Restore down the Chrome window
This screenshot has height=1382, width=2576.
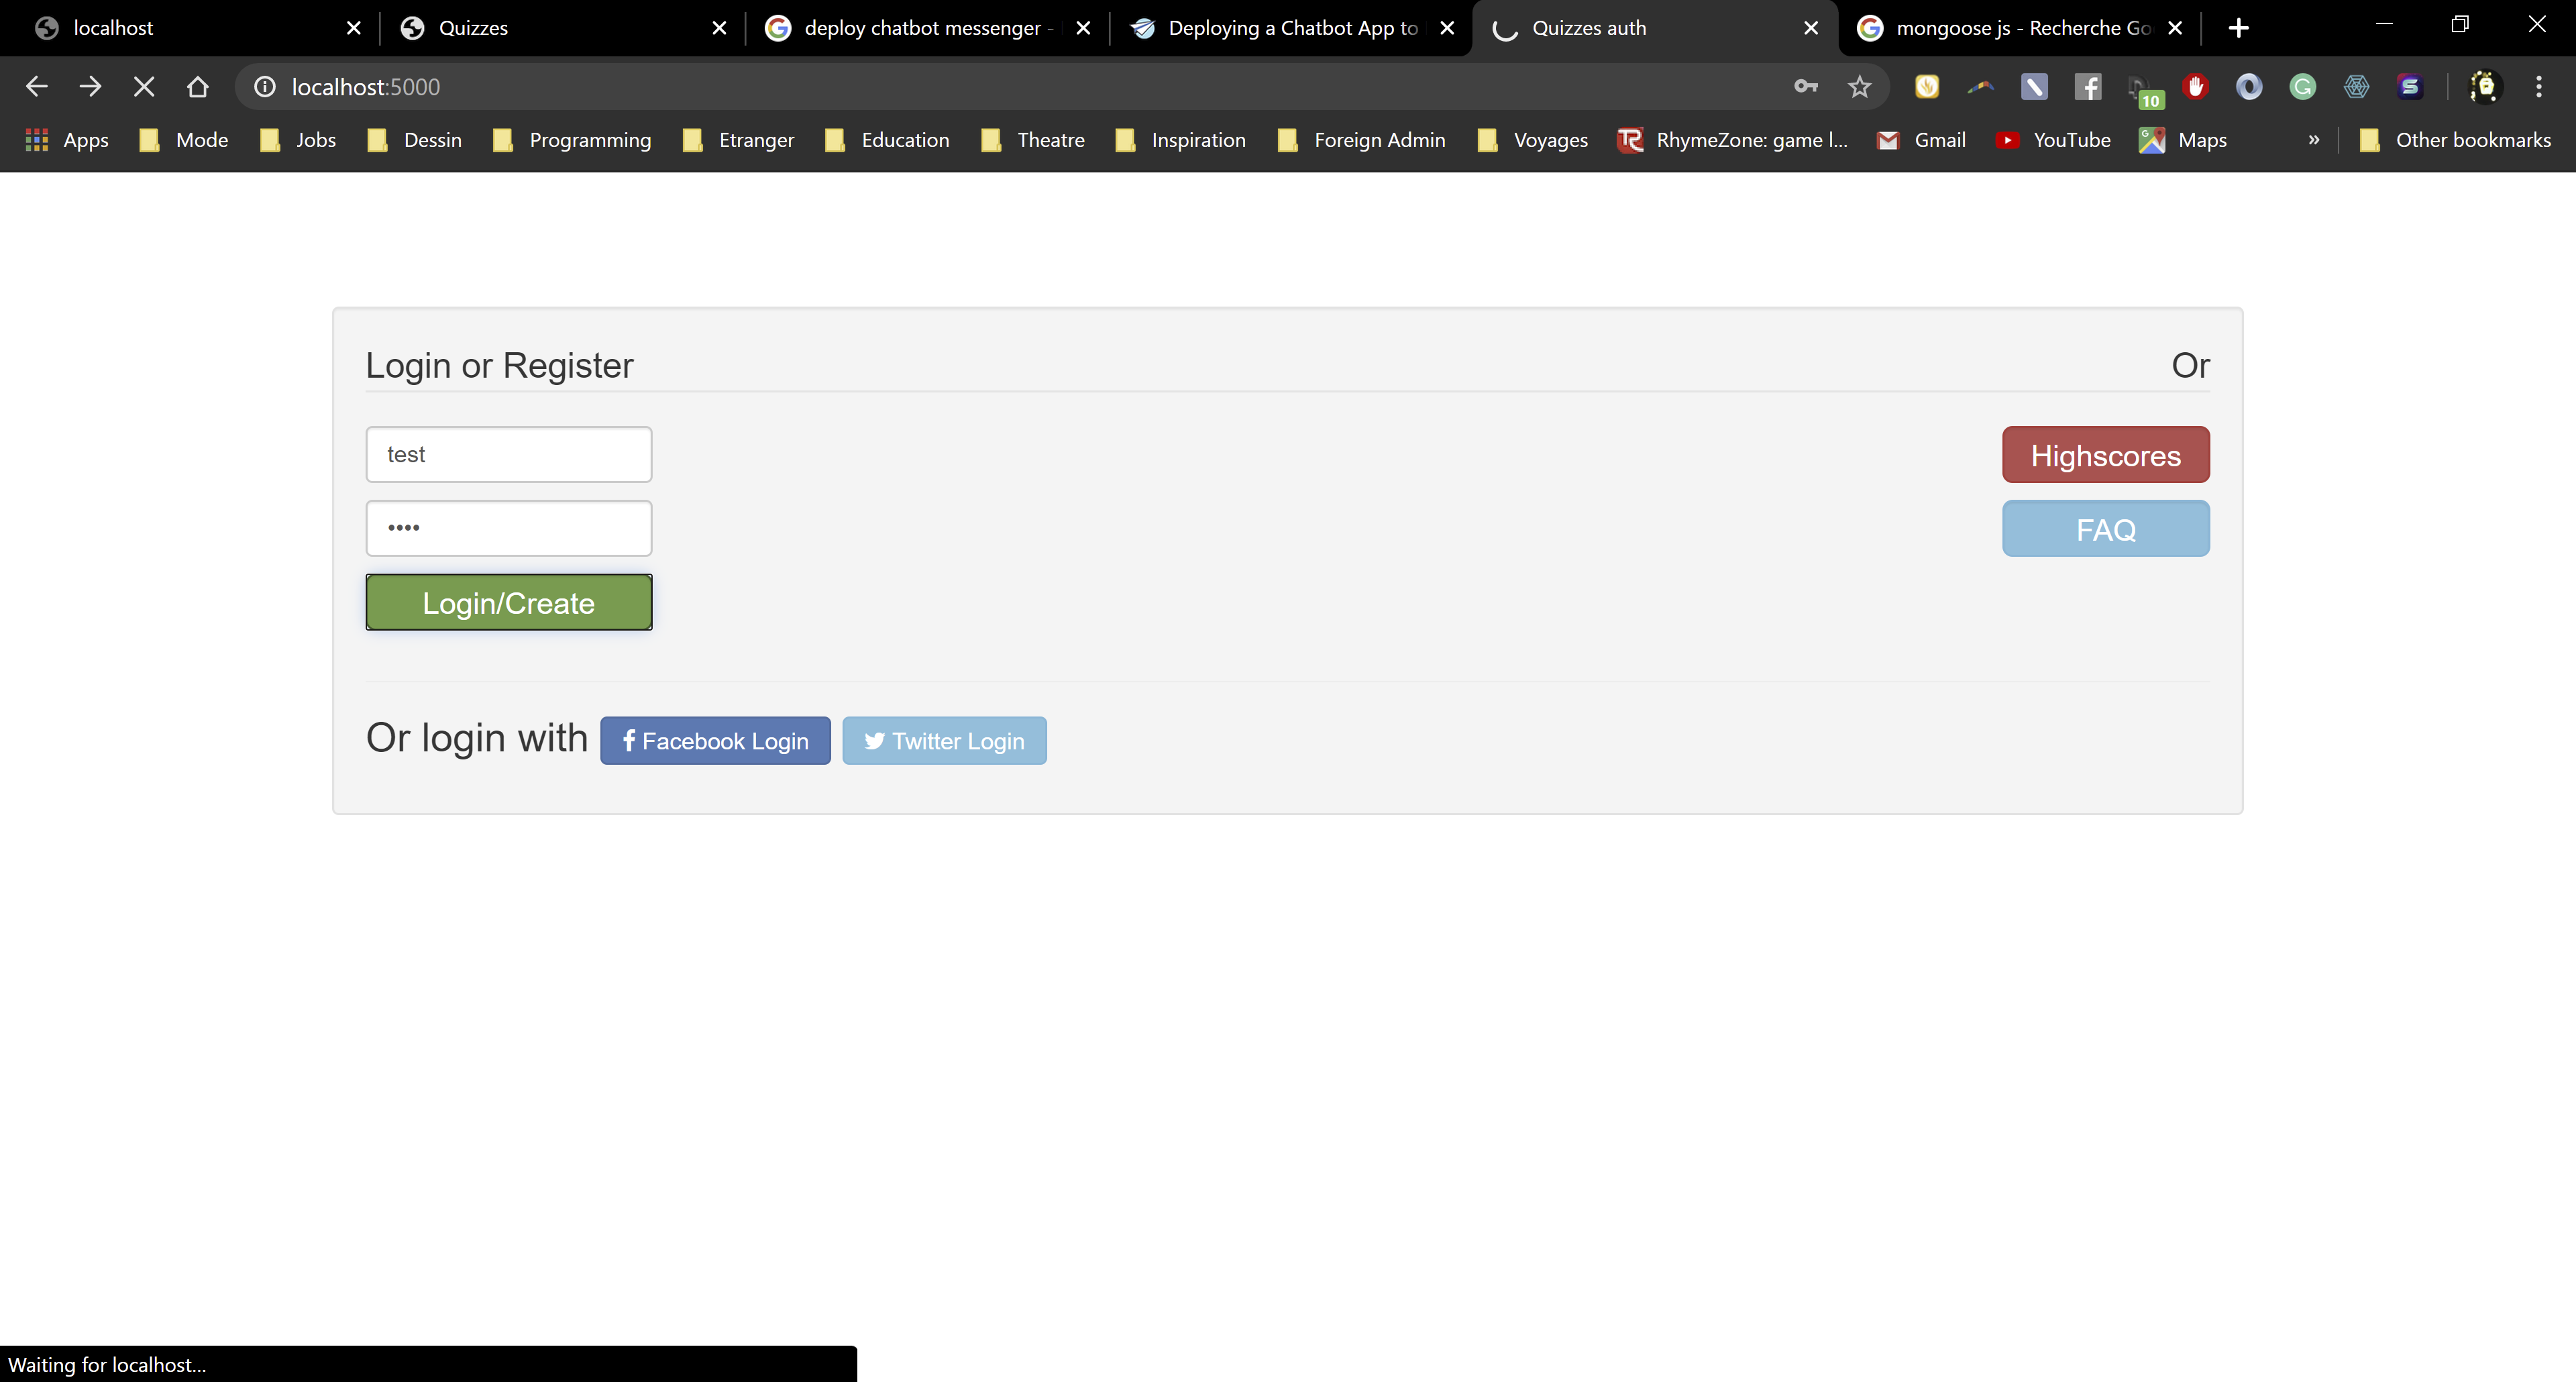tap(2460, 24)
